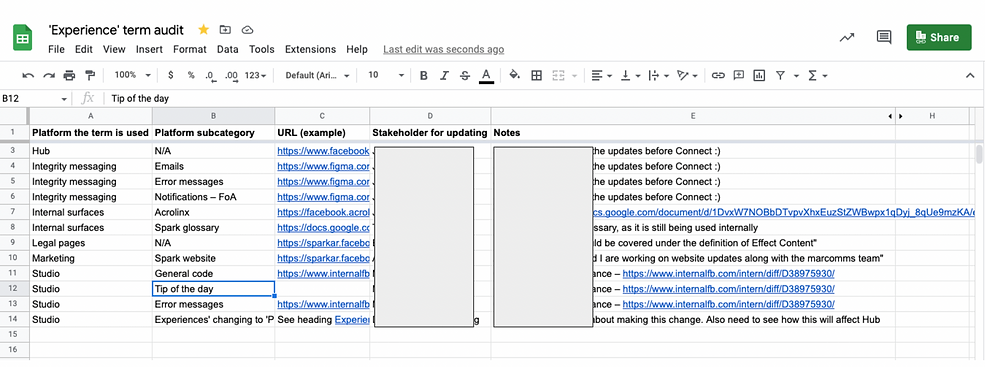Open the Extensions menu

[x=310, y=49]
